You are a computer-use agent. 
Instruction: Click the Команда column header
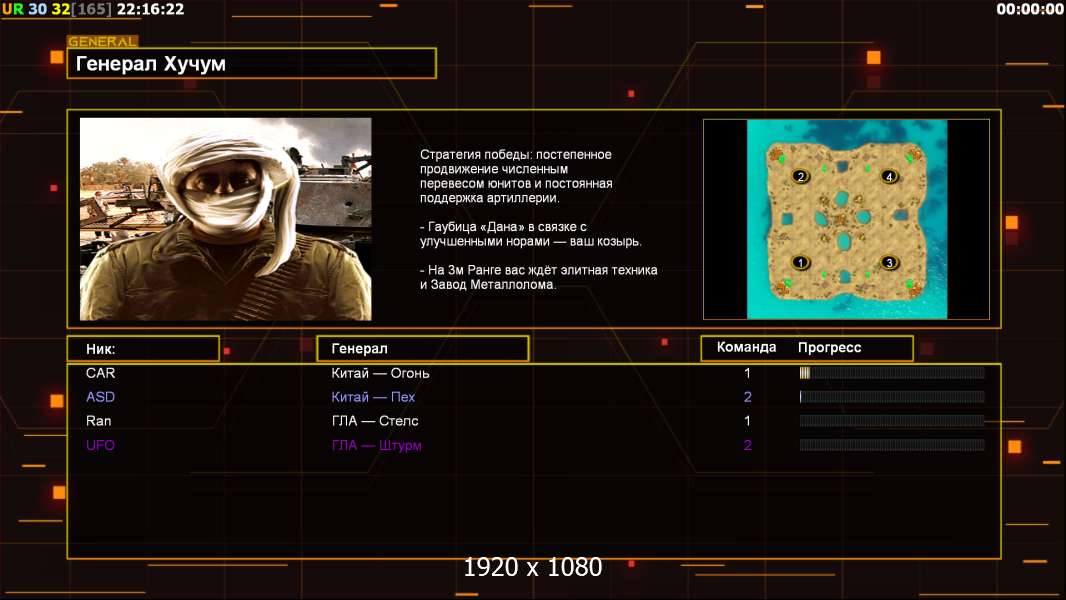746,348
